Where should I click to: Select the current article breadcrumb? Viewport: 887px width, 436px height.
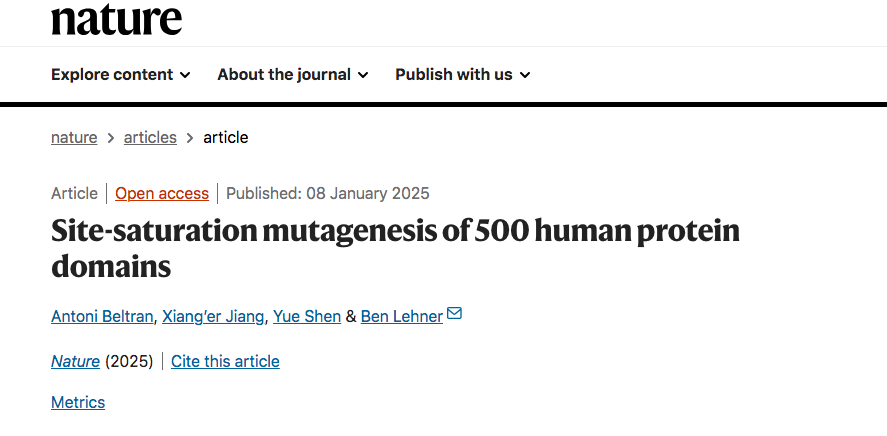point(226,137)
